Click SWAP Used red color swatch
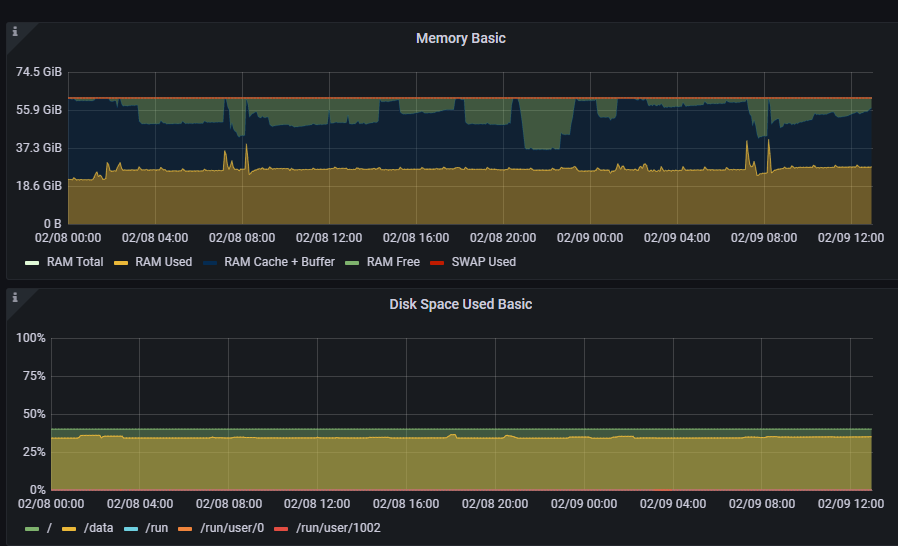This screenshot has width=898, height=546. pyautogui.click(x=437, y=263)
